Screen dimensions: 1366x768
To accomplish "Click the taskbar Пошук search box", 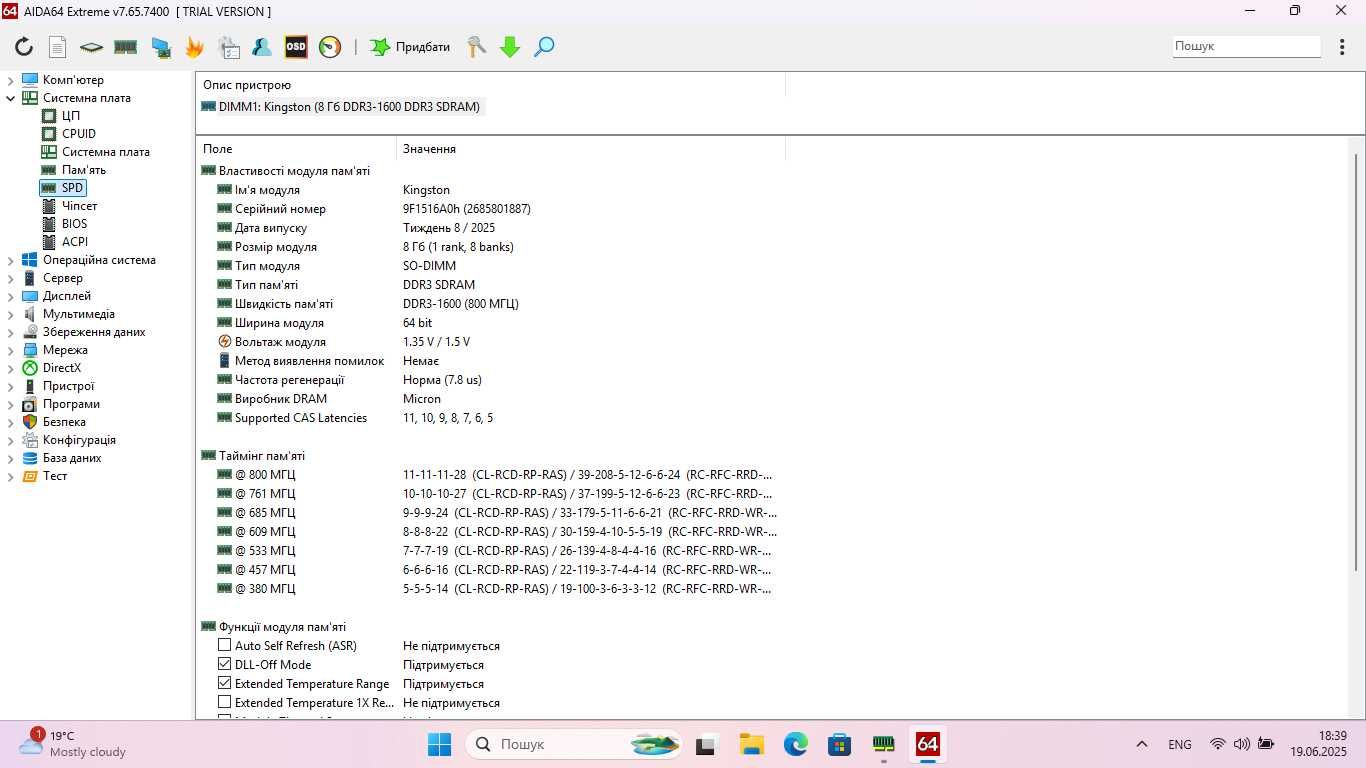I will (x=575, y=744).
